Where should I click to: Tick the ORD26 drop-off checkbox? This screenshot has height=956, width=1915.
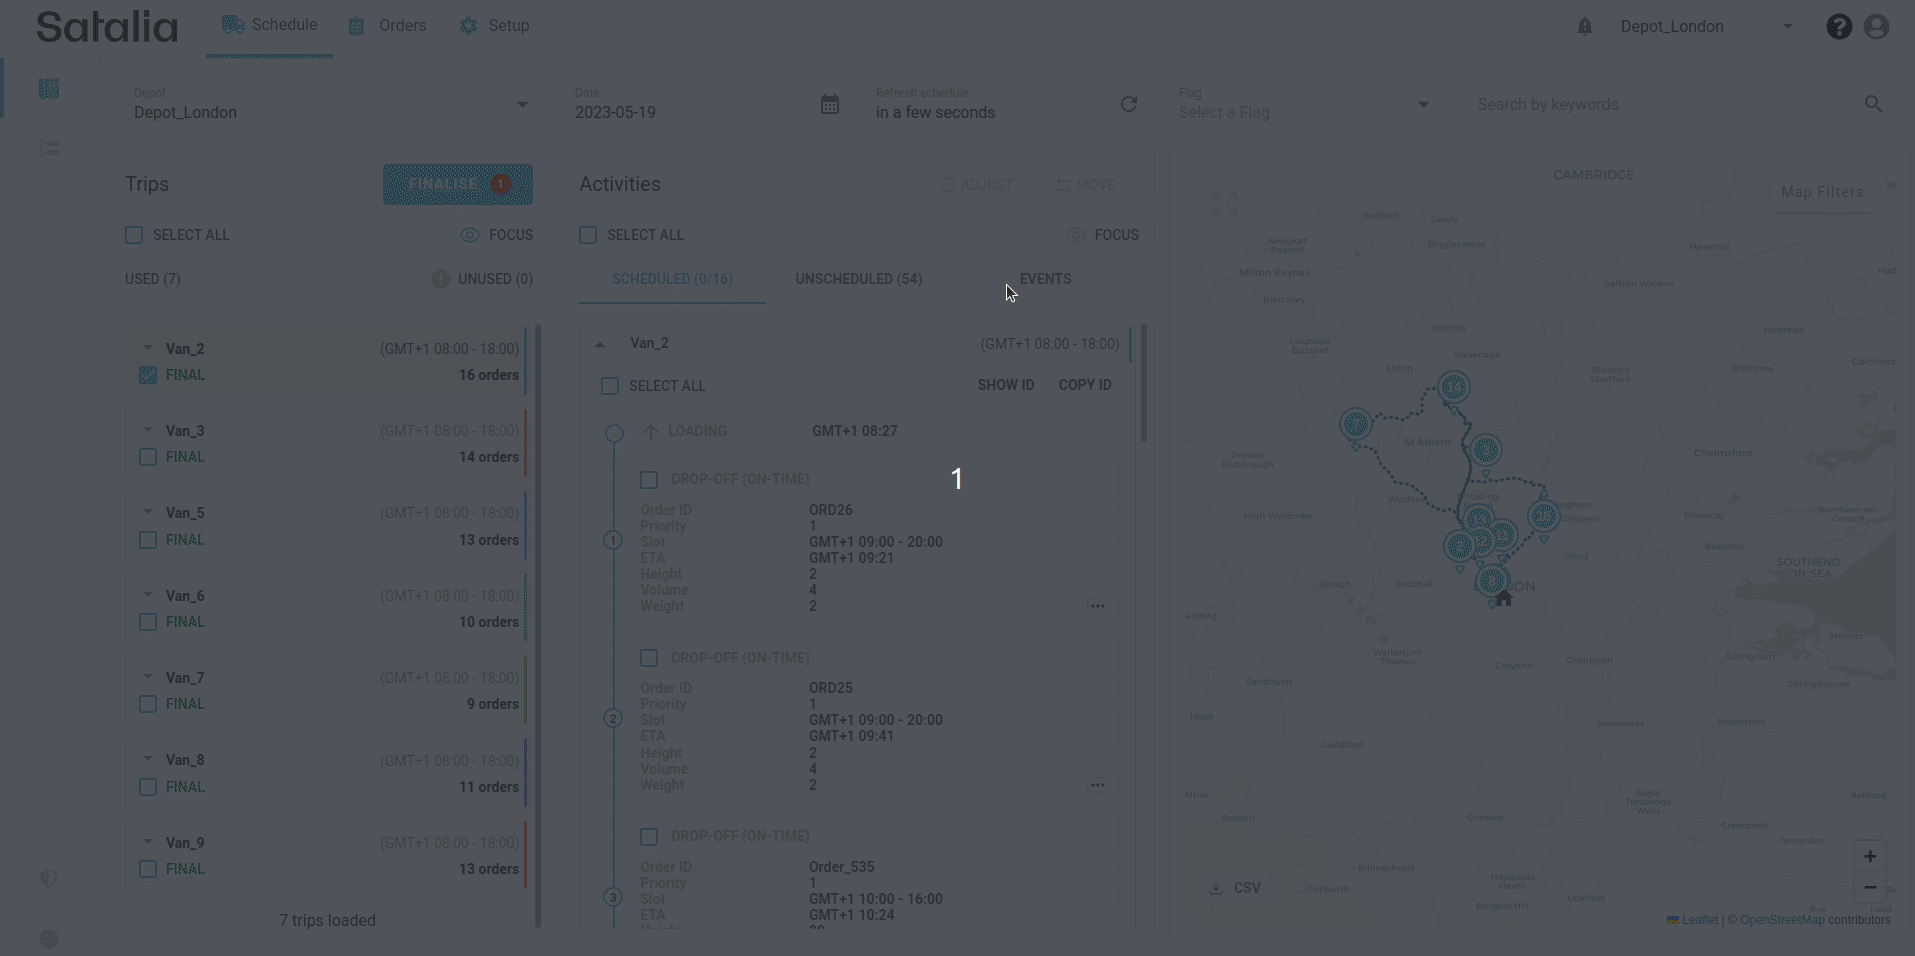[x=649, y=480]
